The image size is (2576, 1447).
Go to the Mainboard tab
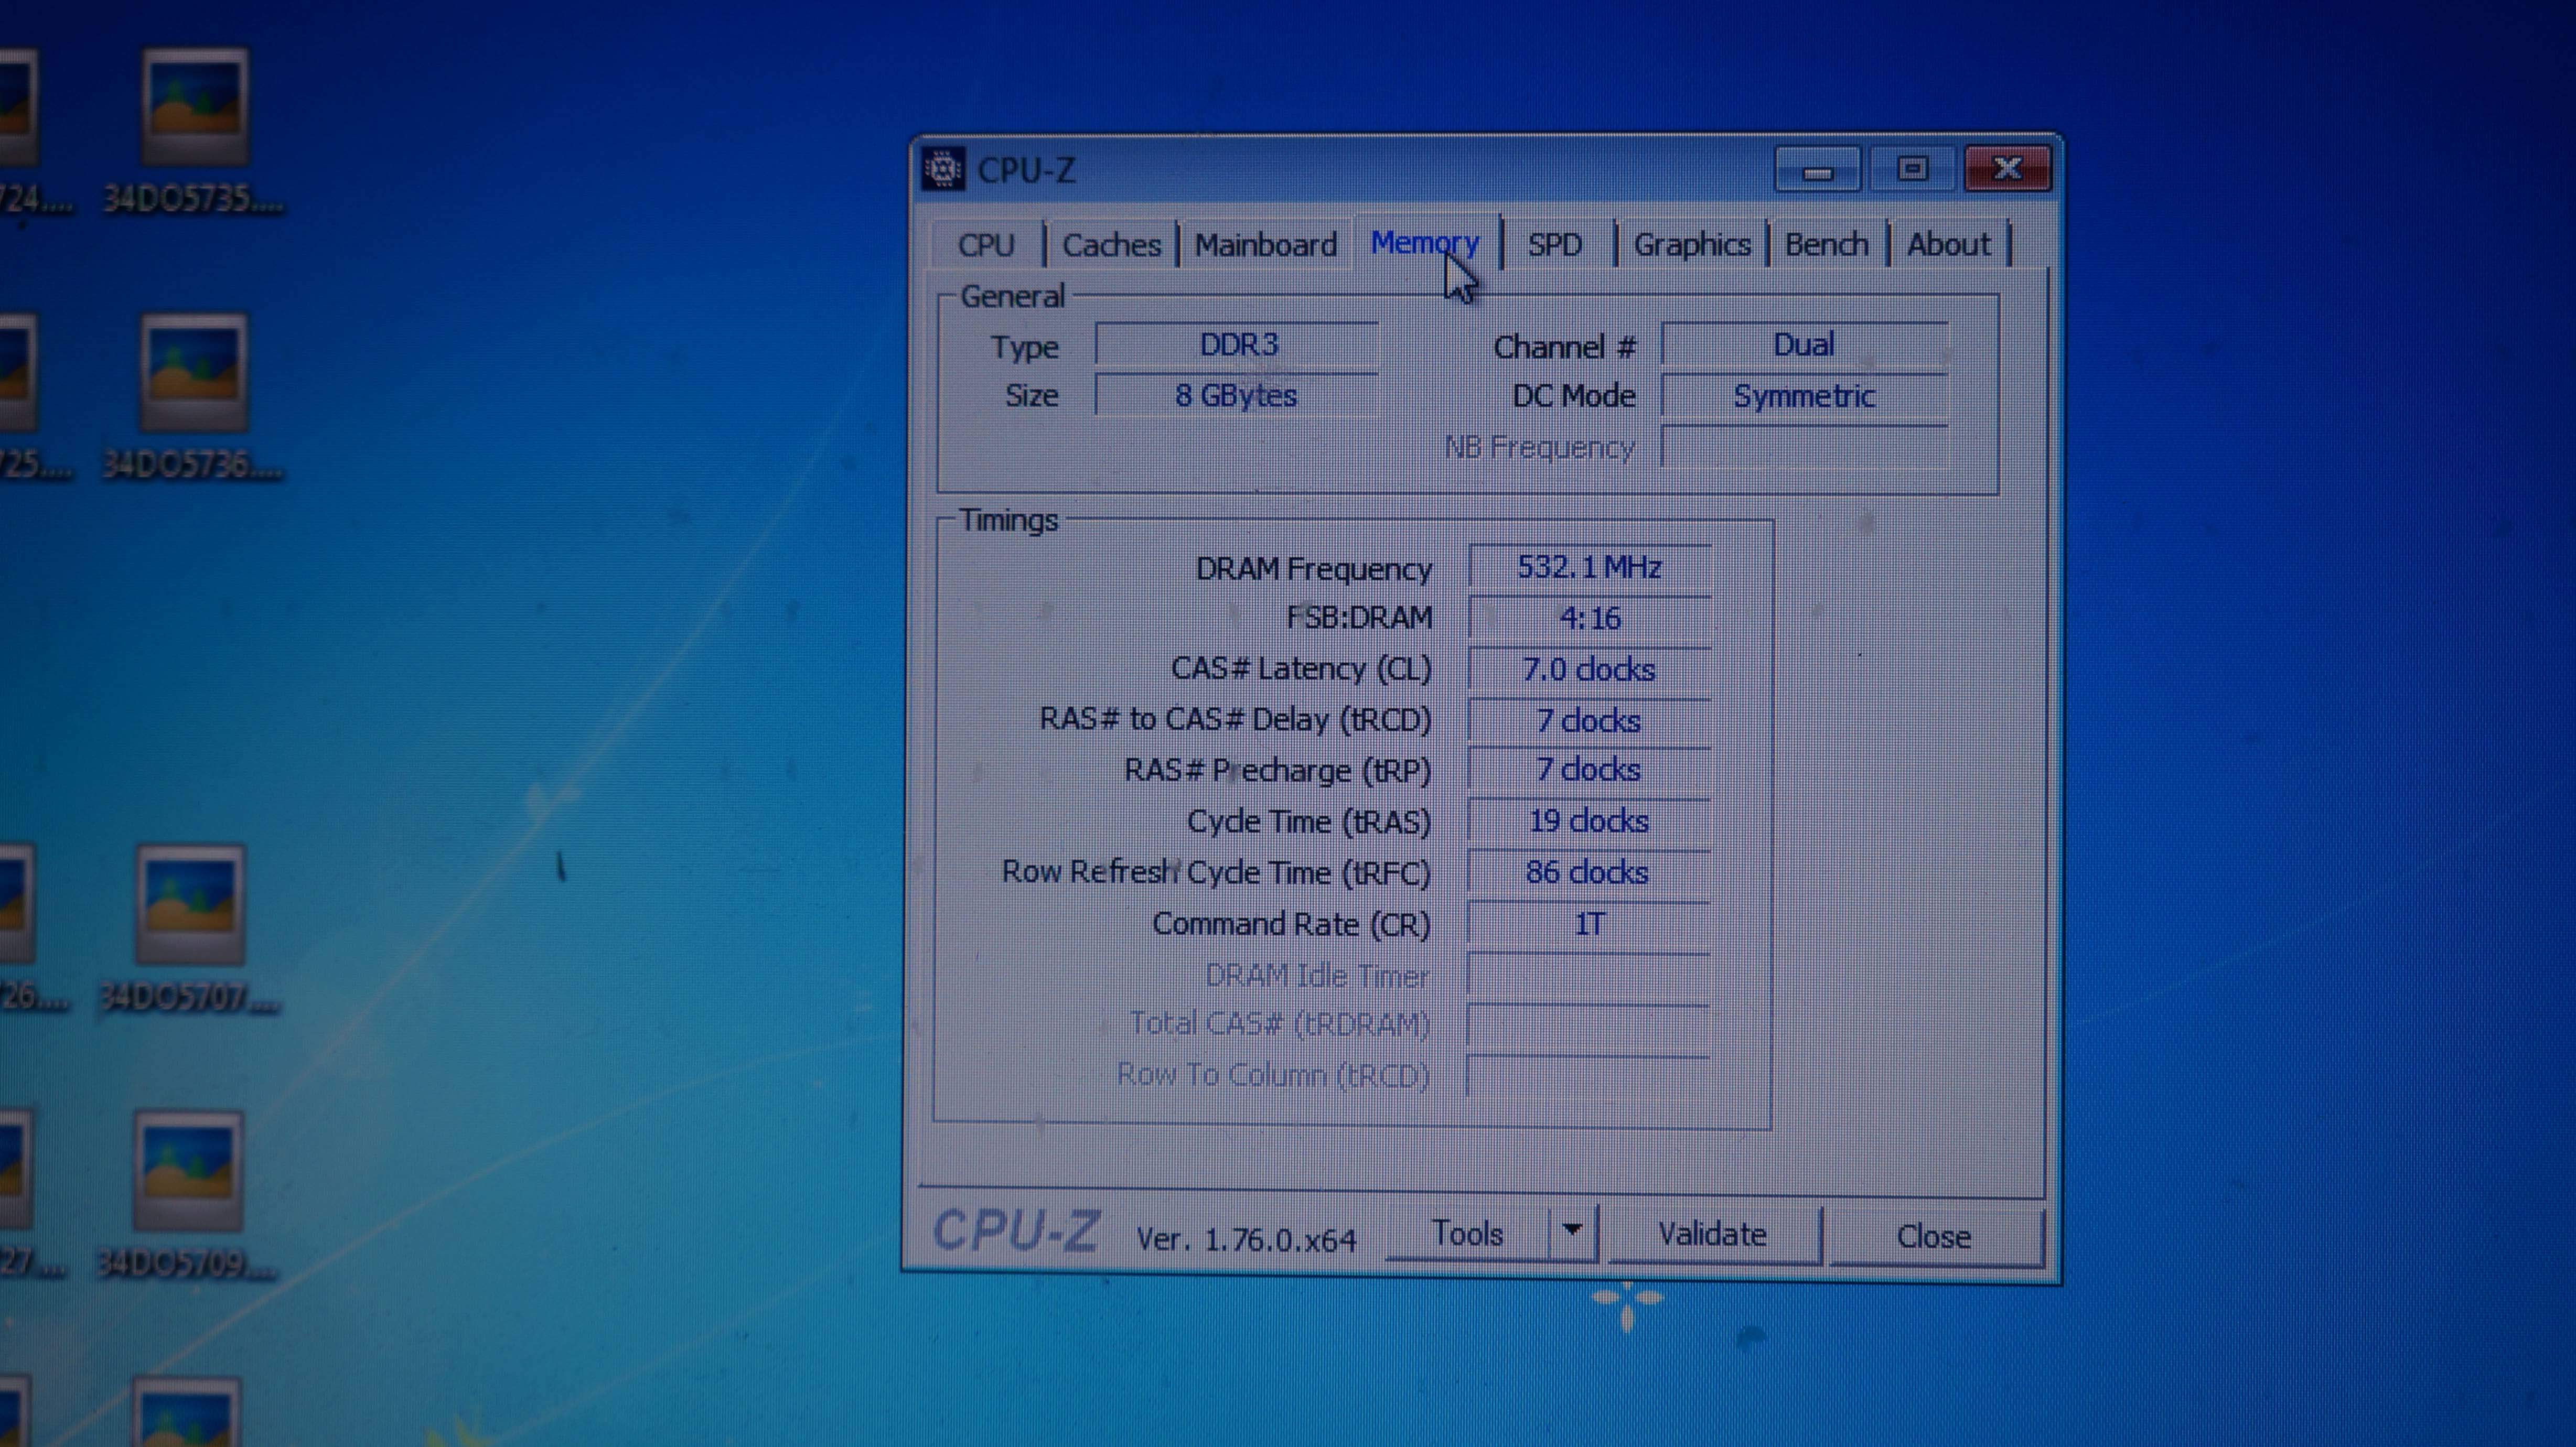(x=1265, y=245)
